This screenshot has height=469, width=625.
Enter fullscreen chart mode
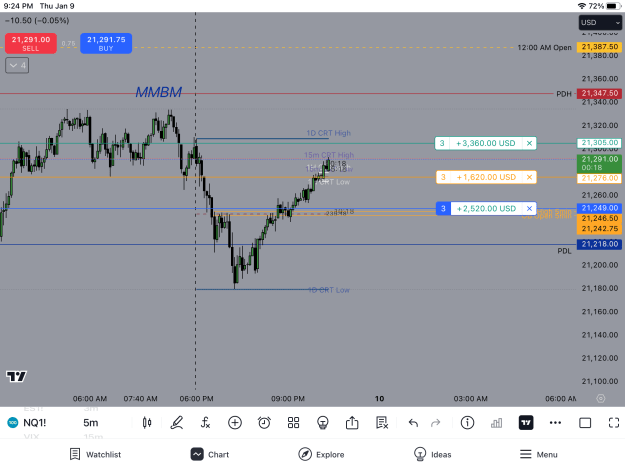[614, 423]
